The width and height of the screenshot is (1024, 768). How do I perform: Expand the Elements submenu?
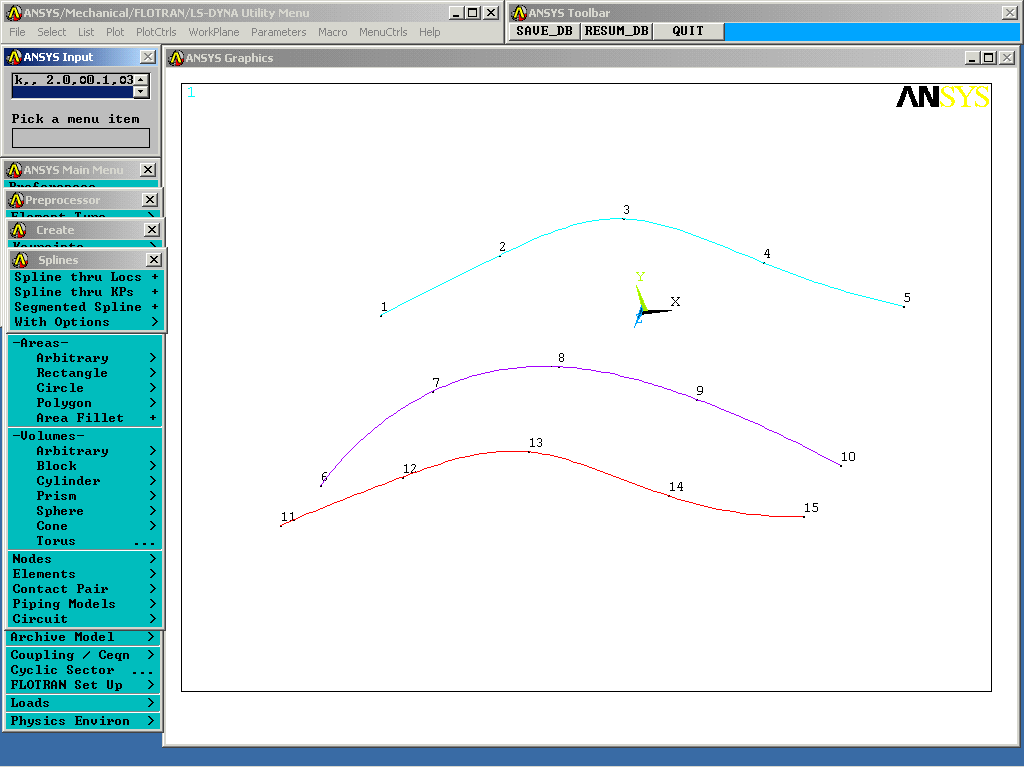pos(85,574)
